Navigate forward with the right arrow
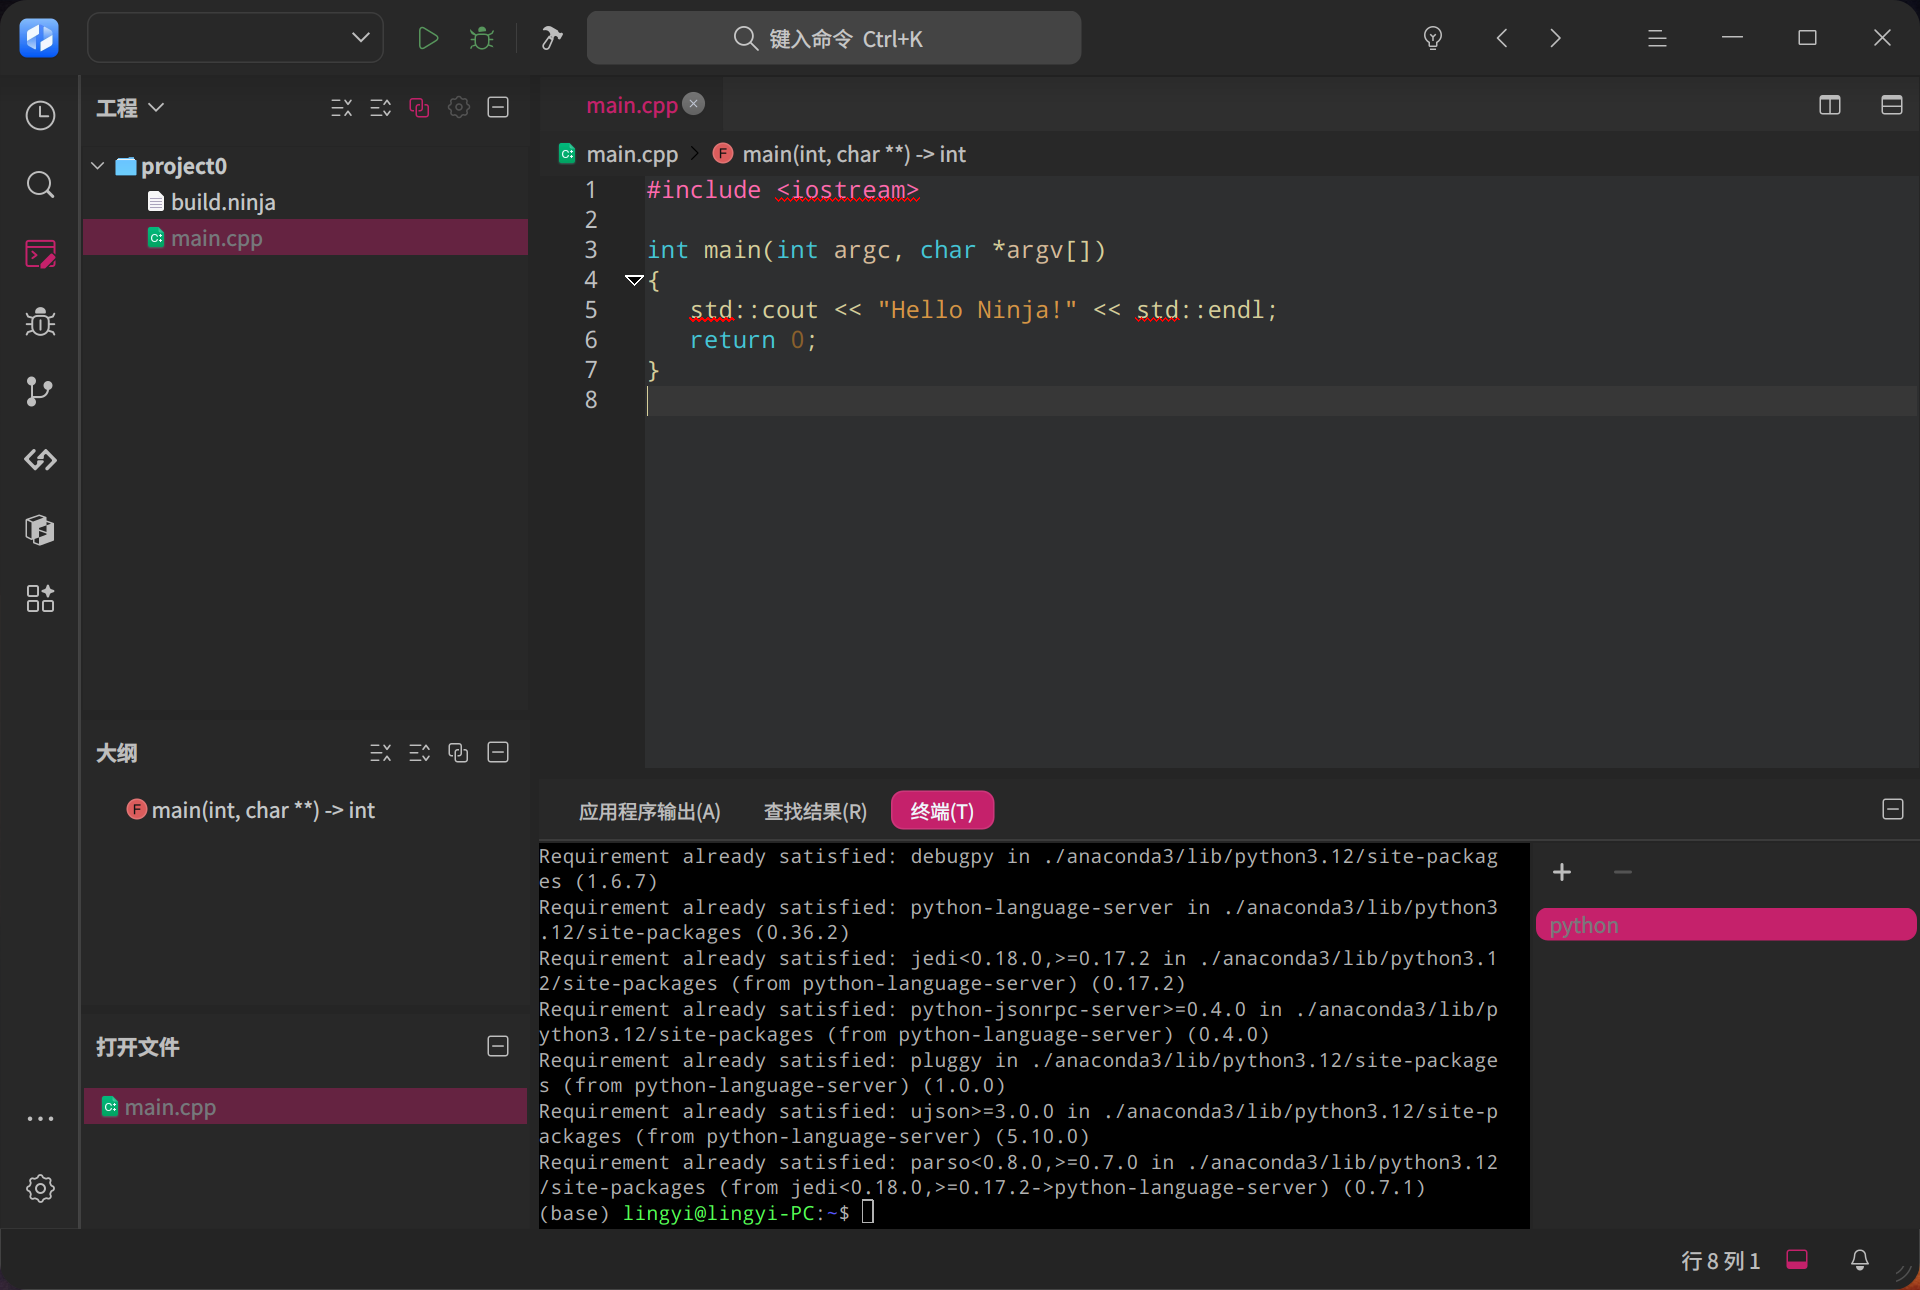The image size is (1920, 1290). [x=1555, y=38]
